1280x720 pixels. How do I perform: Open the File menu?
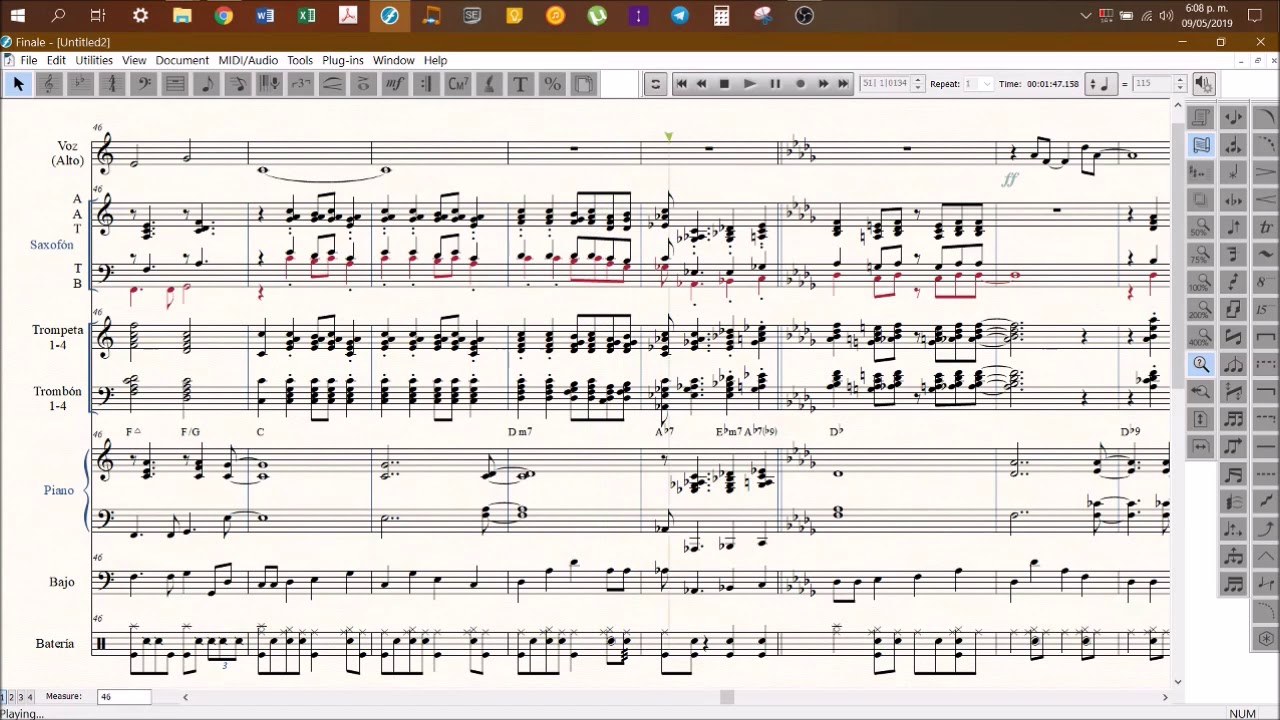click(29, 60)
